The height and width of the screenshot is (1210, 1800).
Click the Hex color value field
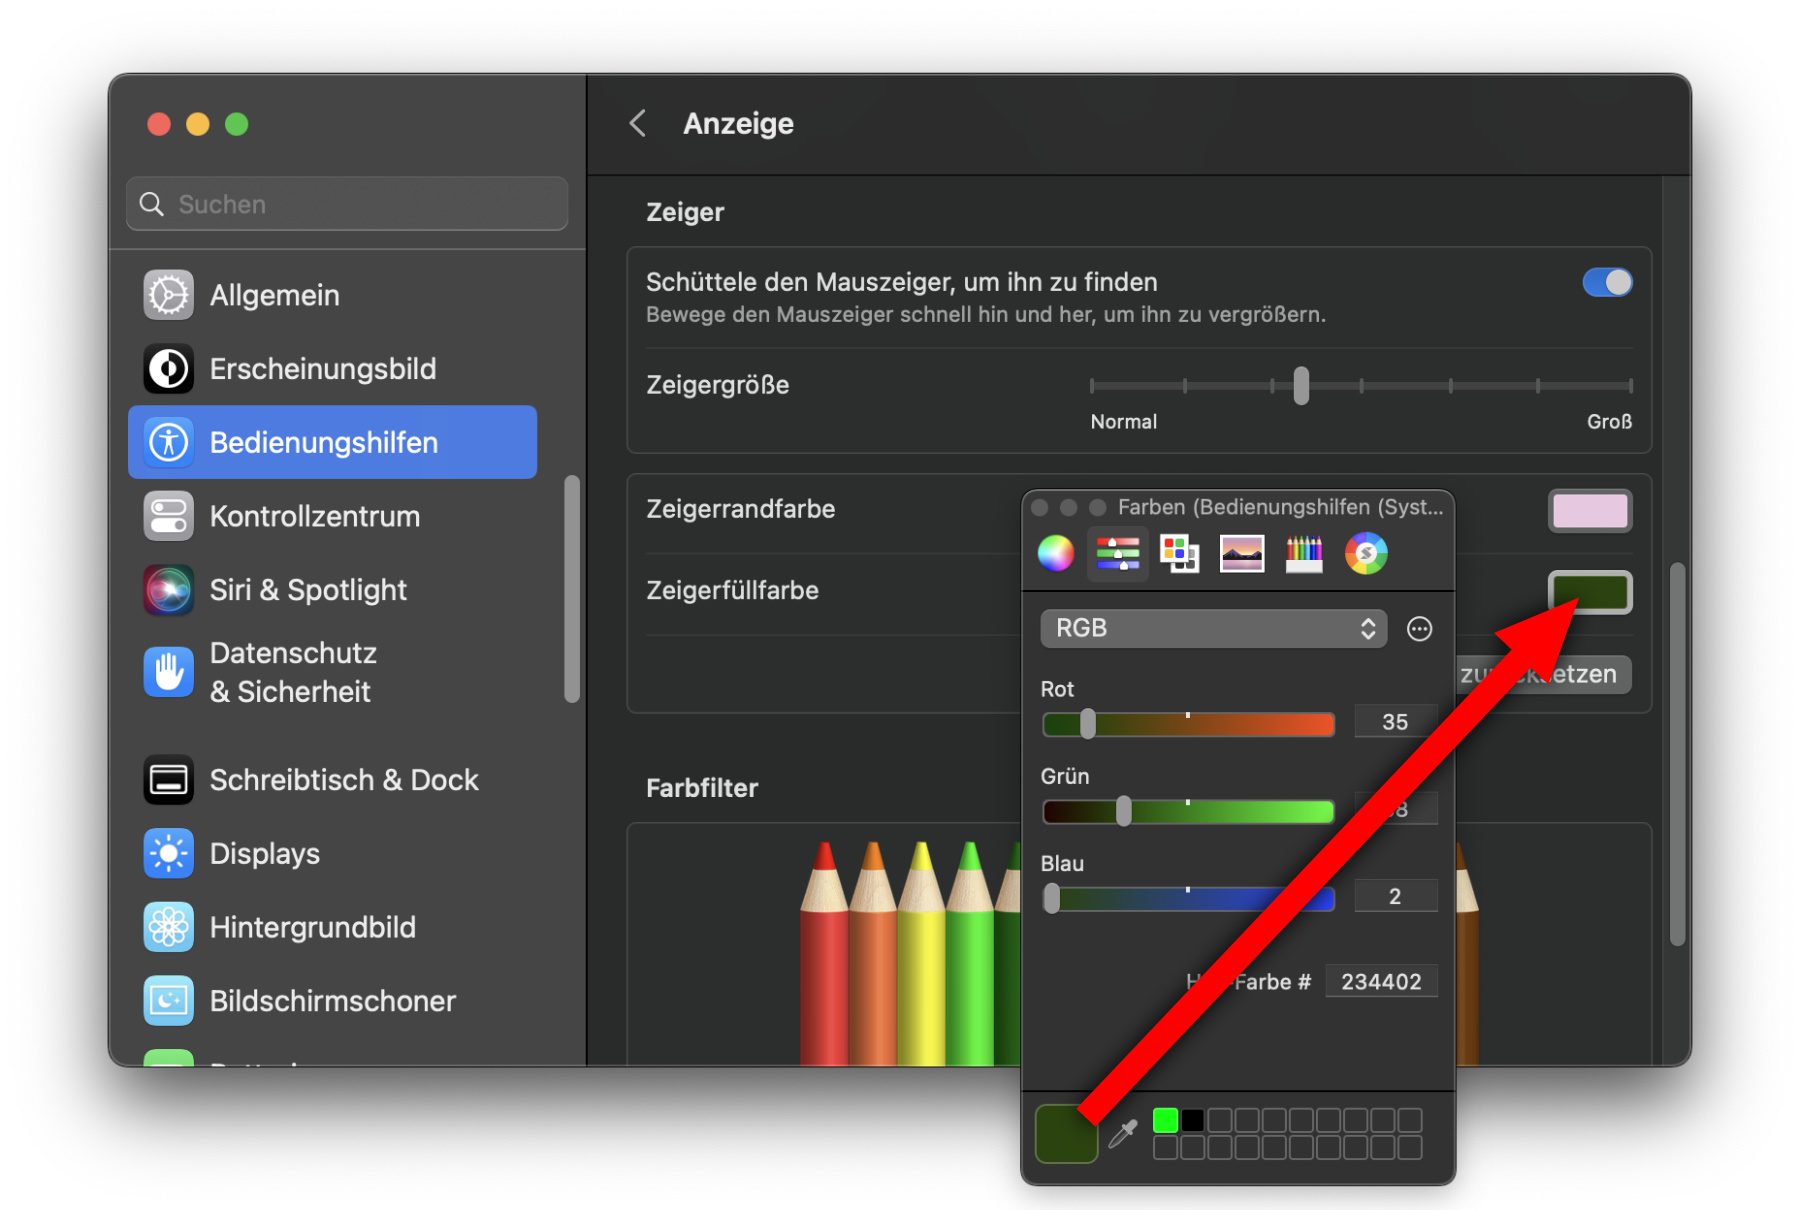click(x=1380, y=982)
